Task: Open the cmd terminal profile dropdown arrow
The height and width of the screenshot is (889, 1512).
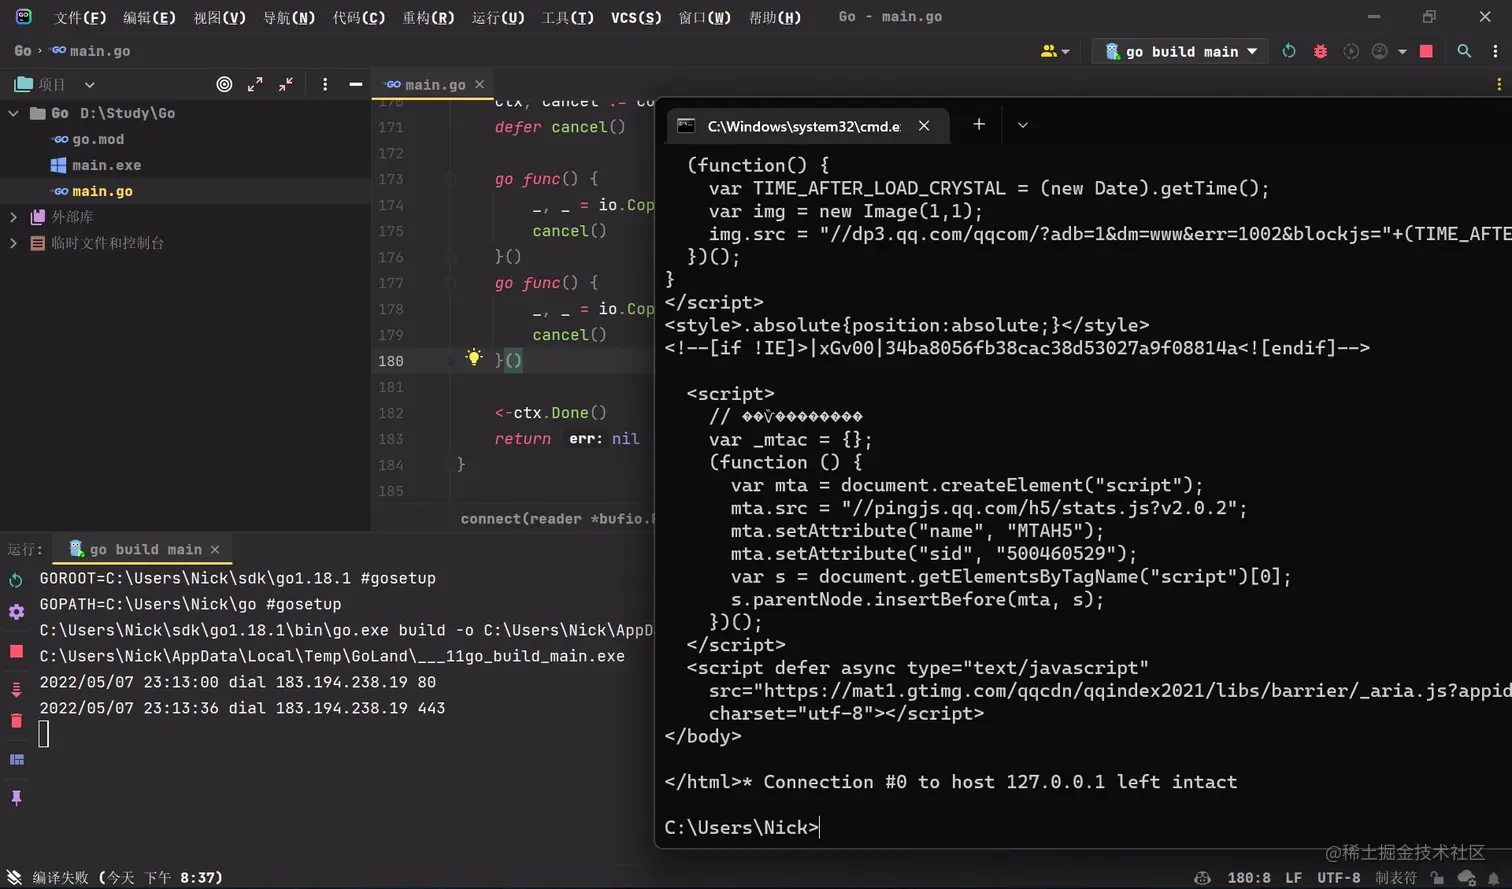Action: [1022, 125]
